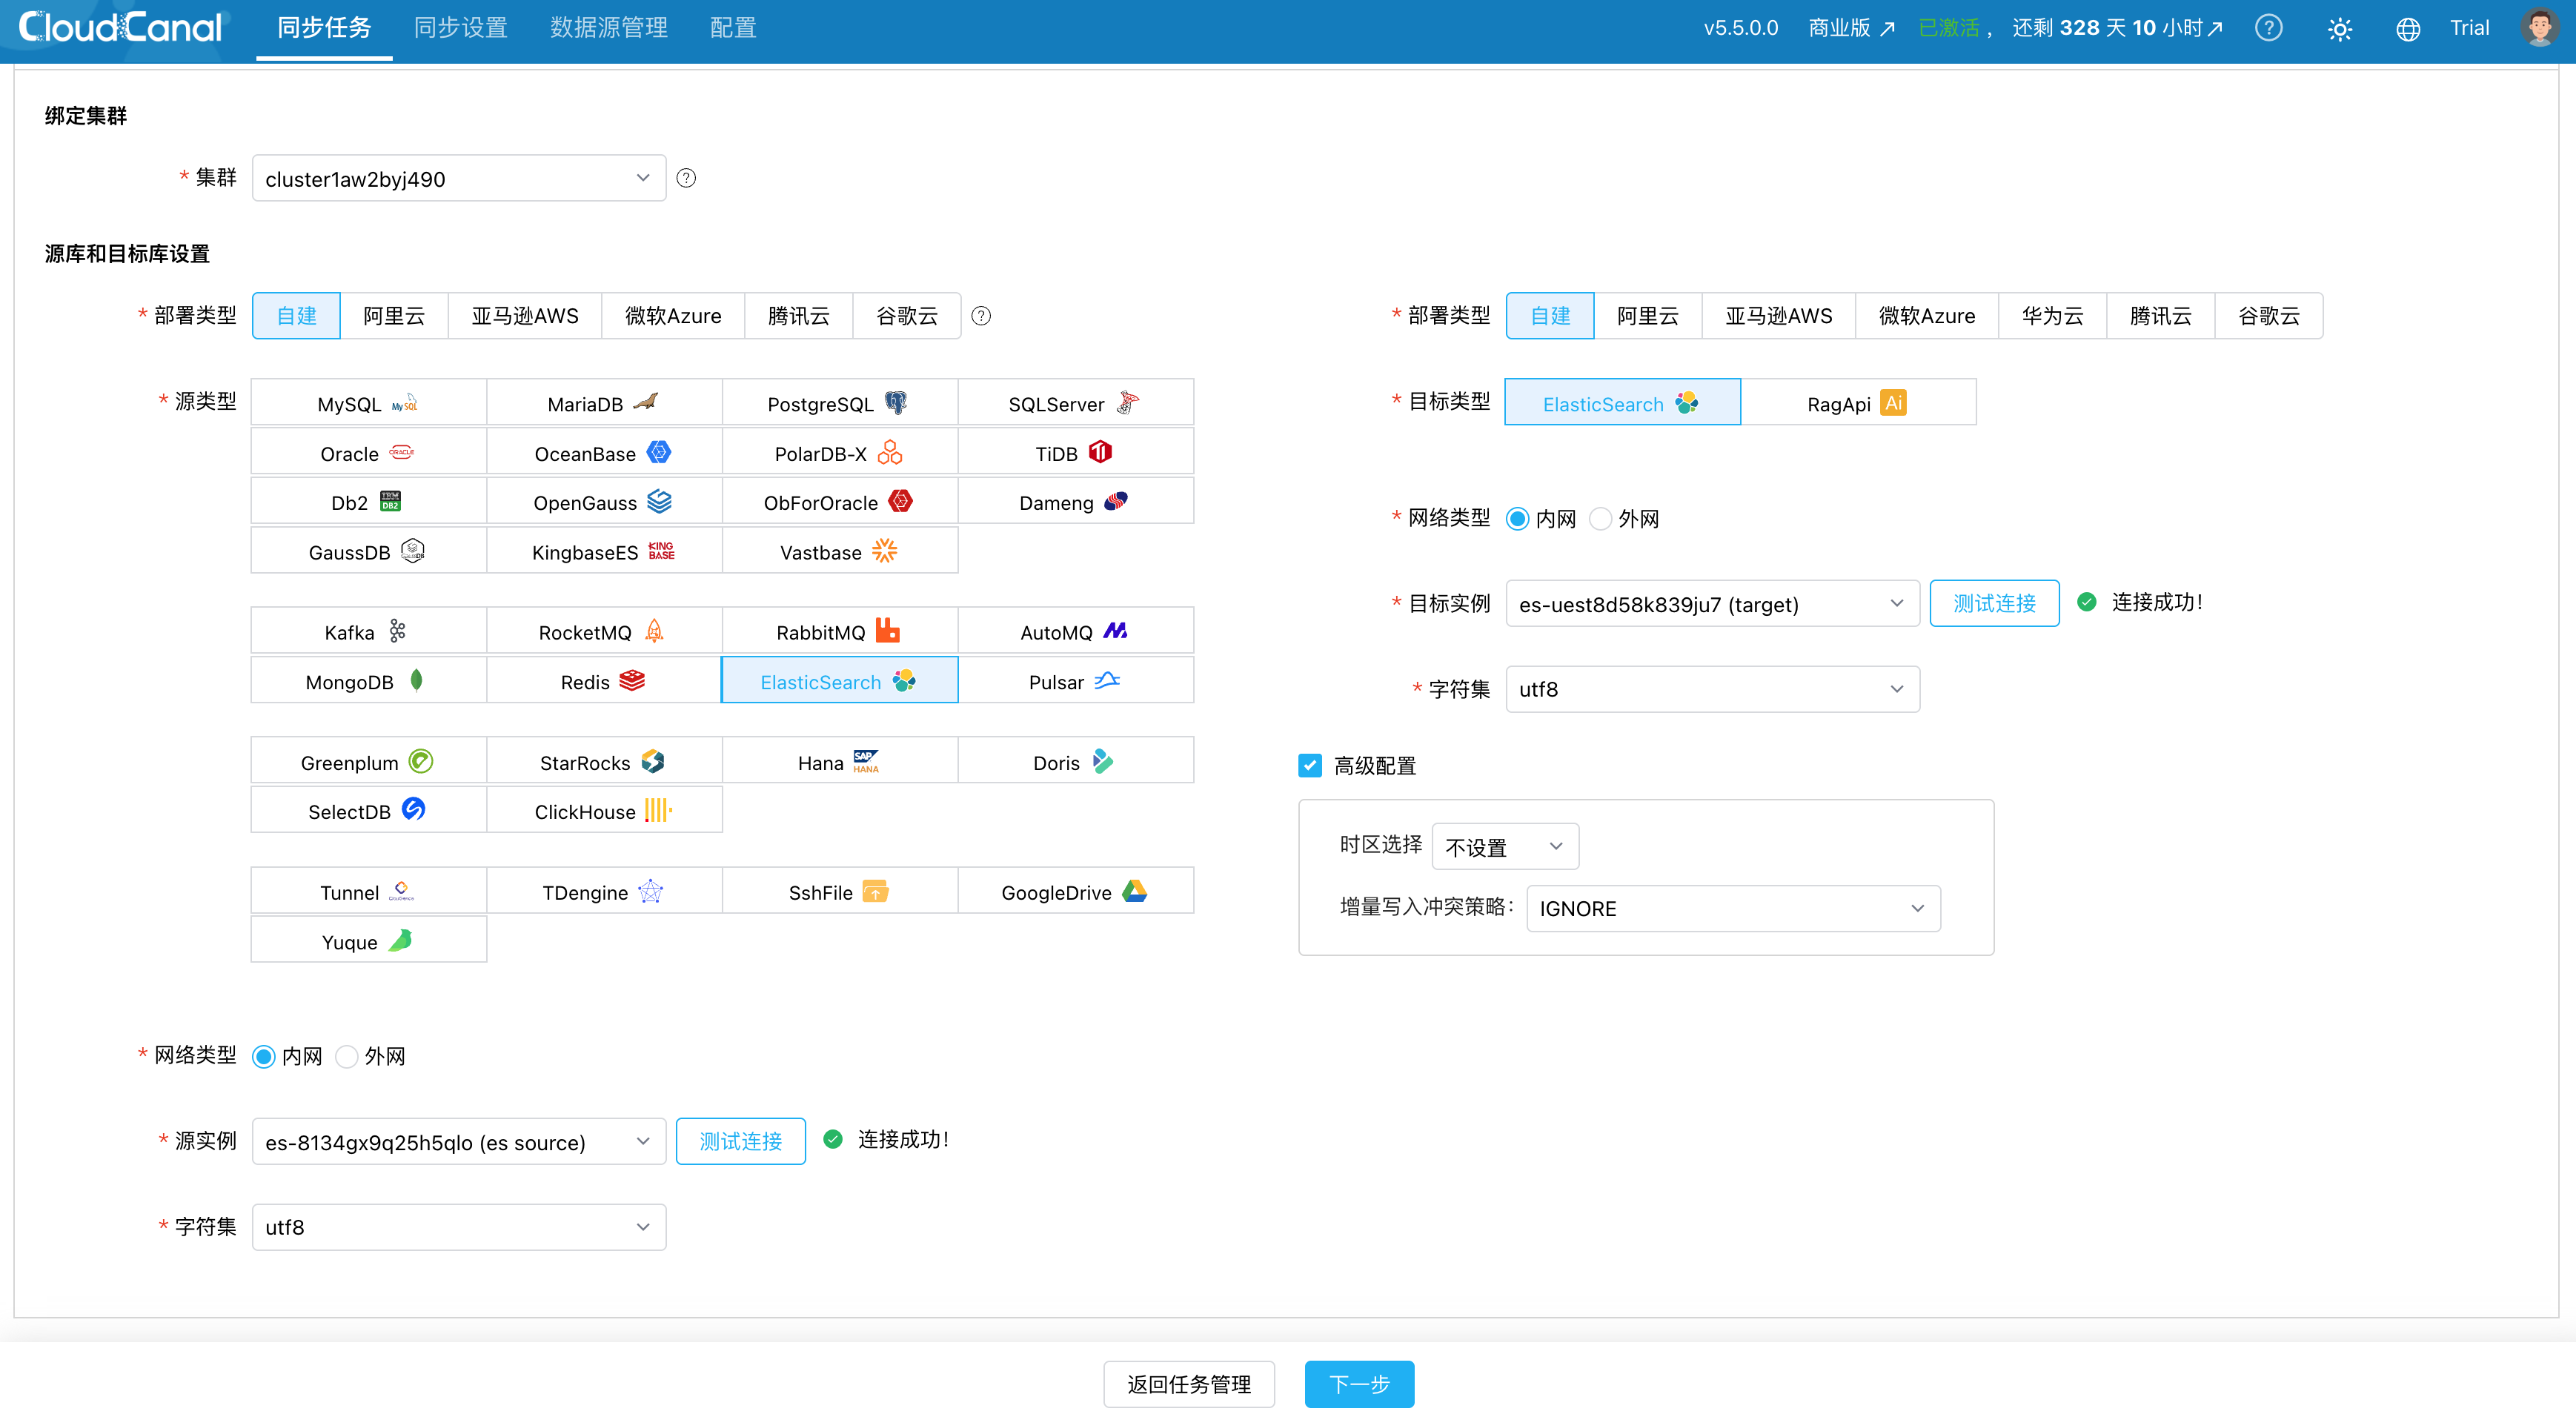
Task: Click the 下一步 button
Action: pyautogui.click(x=1358, y=1383)
